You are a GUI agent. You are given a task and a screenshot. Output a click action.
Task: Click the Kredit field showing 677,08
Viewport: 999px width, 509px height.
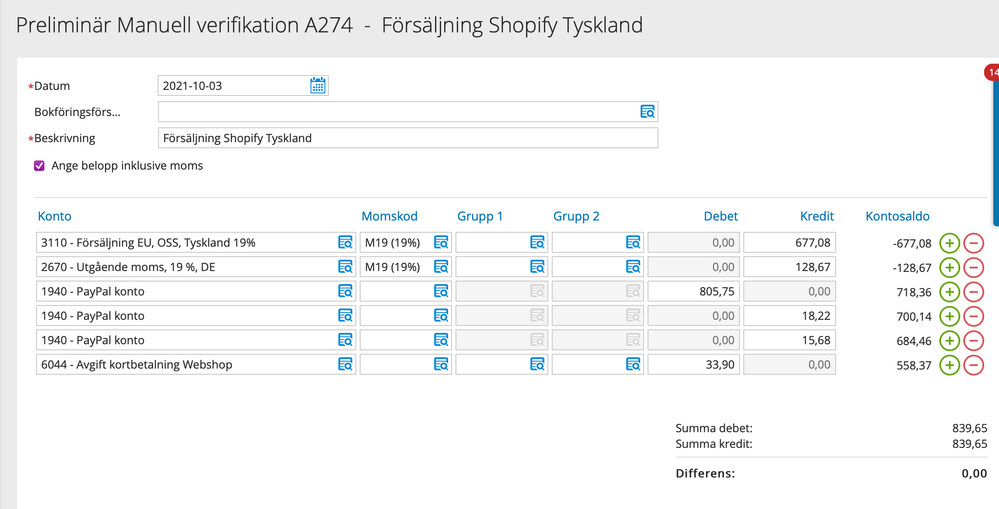(x=789, y=242)
